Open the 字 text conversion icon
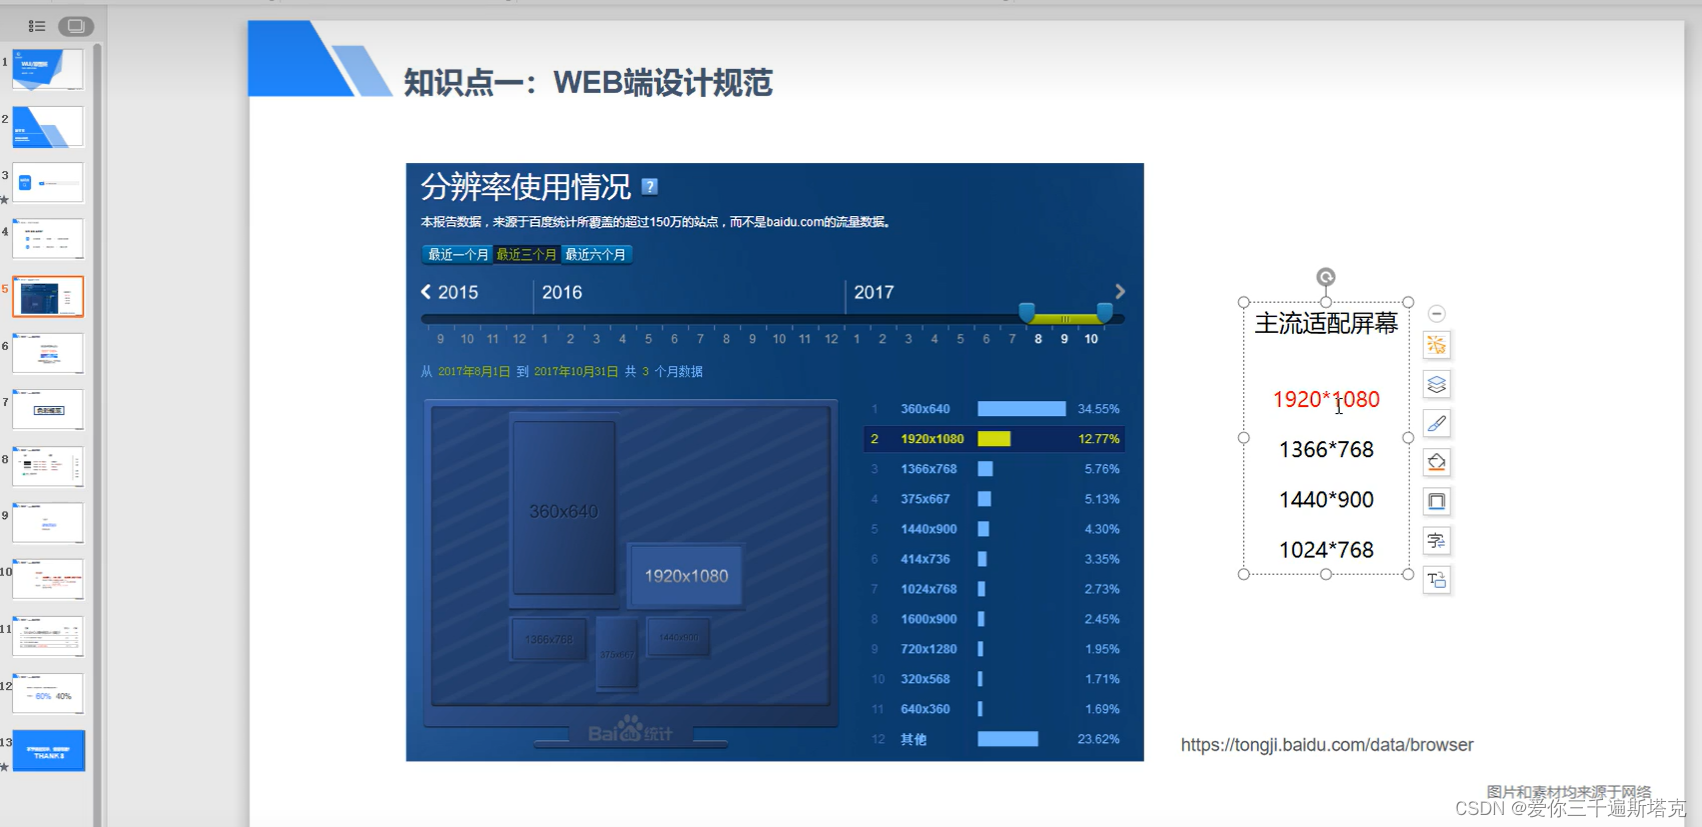1702x827 pixels. pos(1436,541)
